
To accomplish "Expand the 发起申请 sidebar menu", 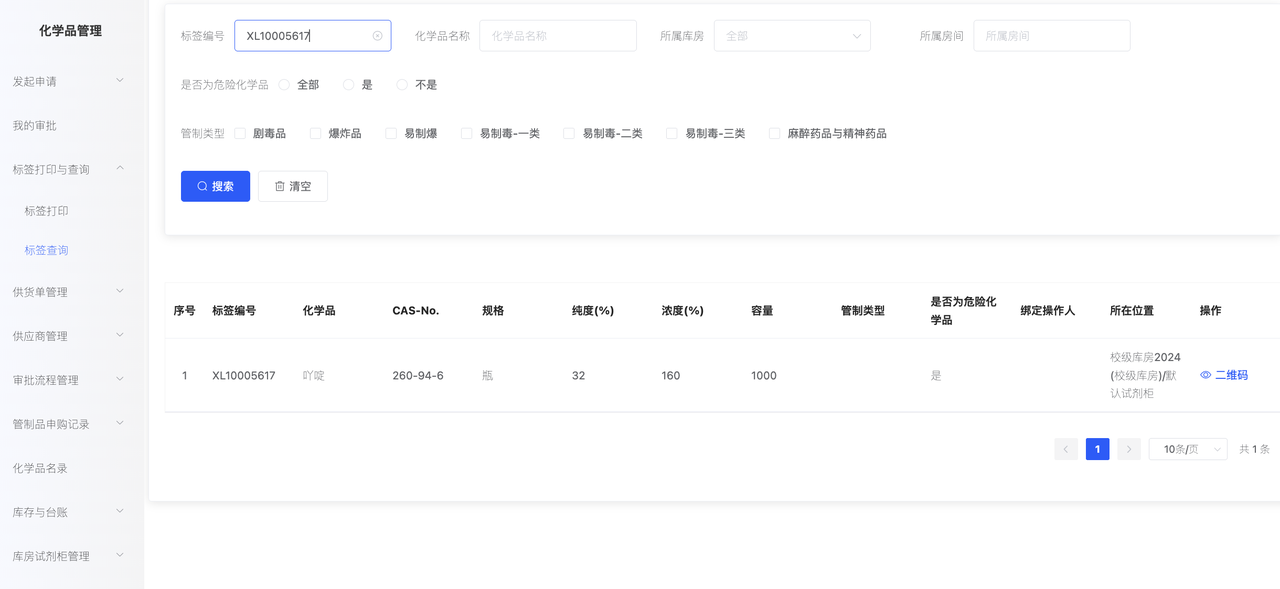I will click(68, 81).
